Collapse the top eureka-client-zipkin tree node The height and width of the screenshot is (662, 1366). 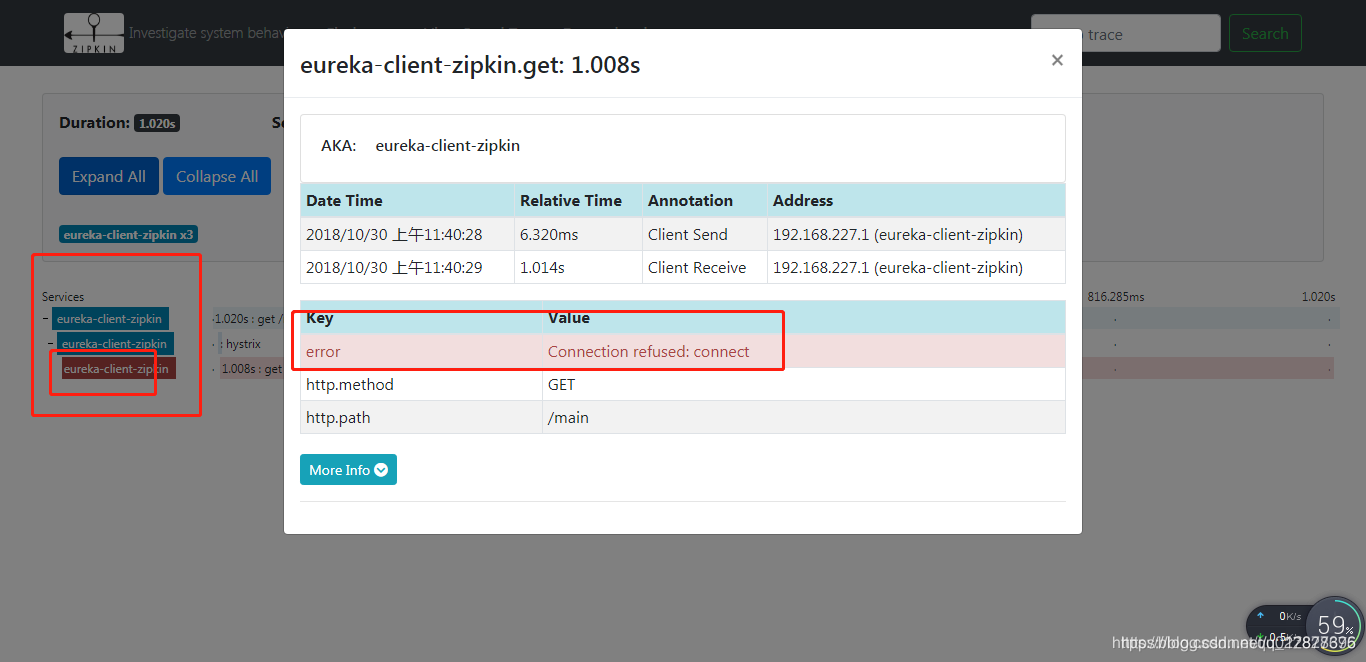[46, 319]
